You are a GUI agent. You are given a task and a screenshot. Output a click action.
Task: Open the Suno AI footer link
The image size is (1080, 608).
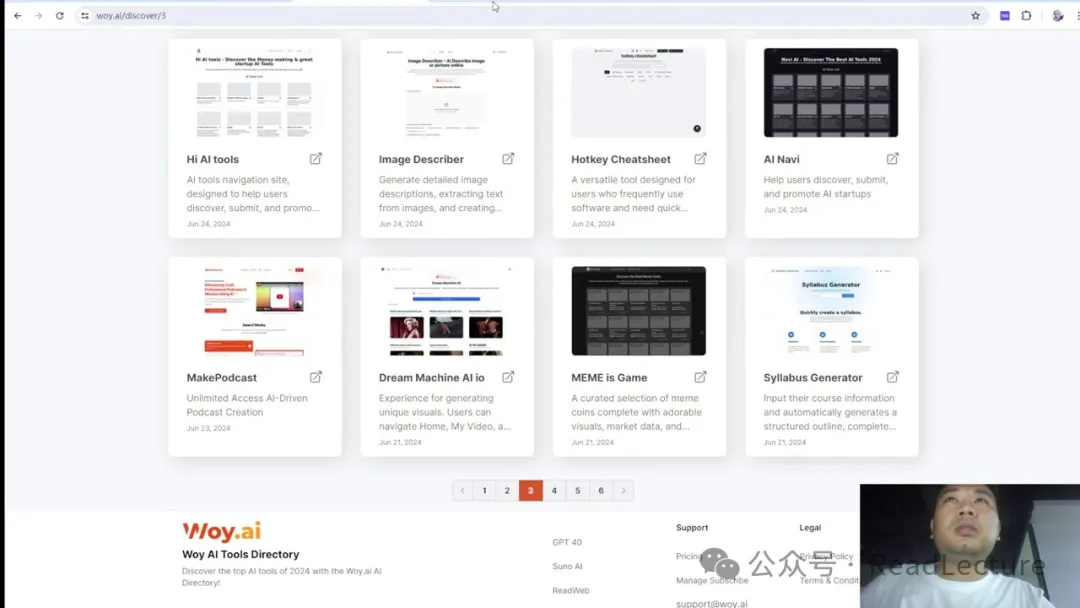[567, 566]
